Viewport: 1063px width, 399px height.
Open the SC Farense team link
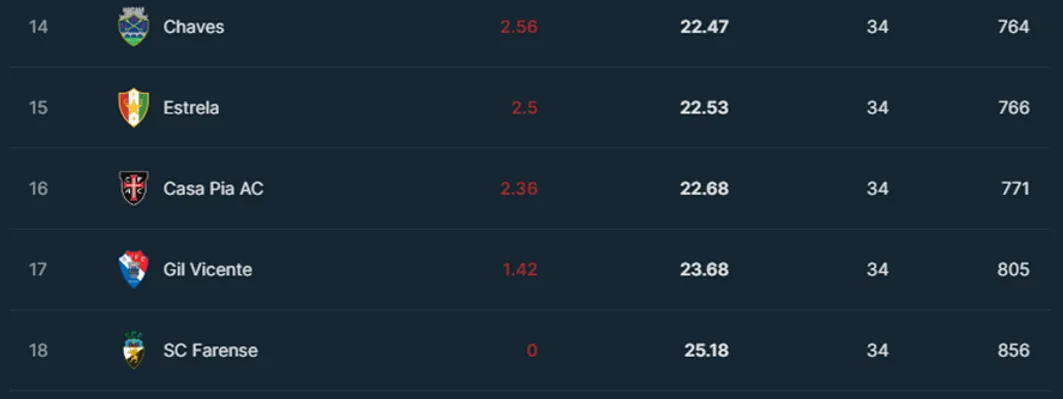[x=211, y=350]
